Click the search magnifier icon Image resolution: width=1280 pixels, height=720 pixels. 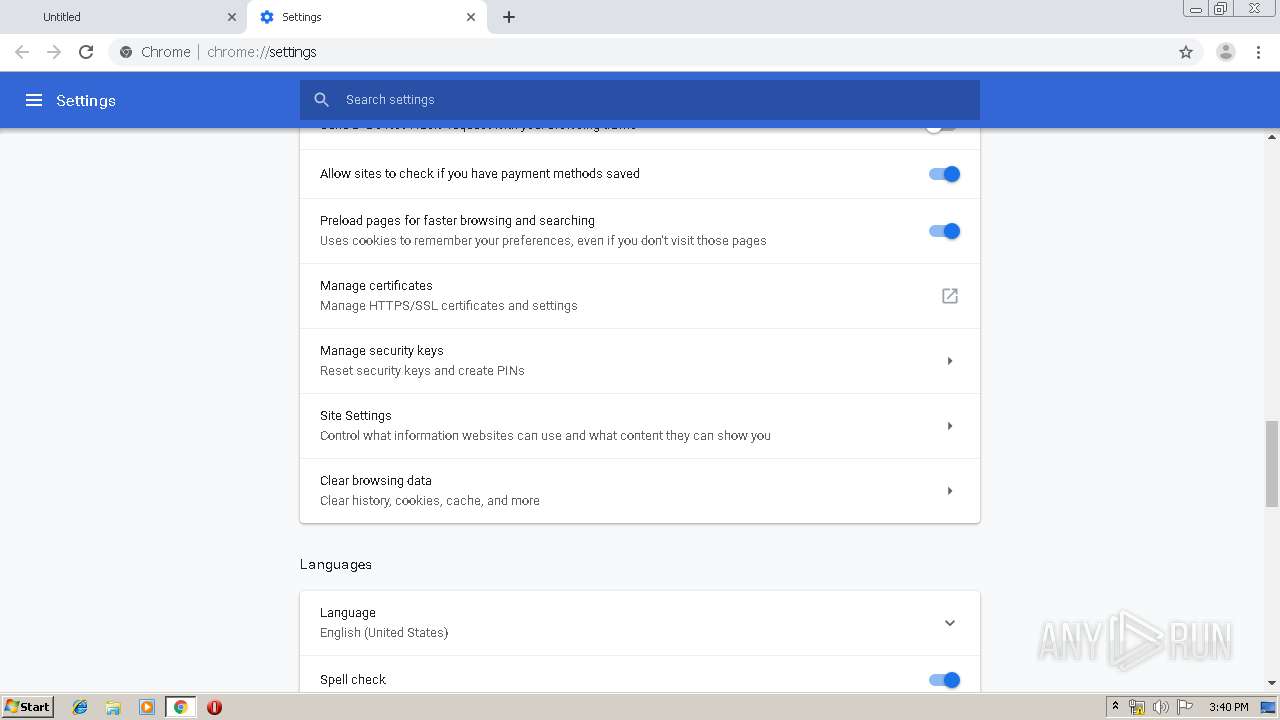(x=321, y=100)
